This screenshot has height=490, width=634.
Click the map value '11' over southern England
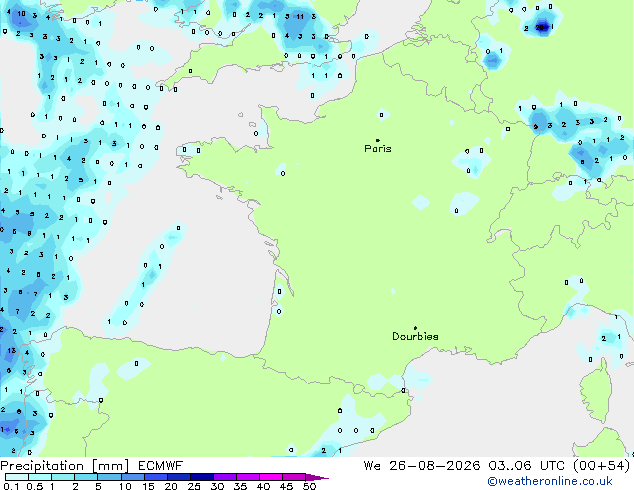(x=300, y=17)
